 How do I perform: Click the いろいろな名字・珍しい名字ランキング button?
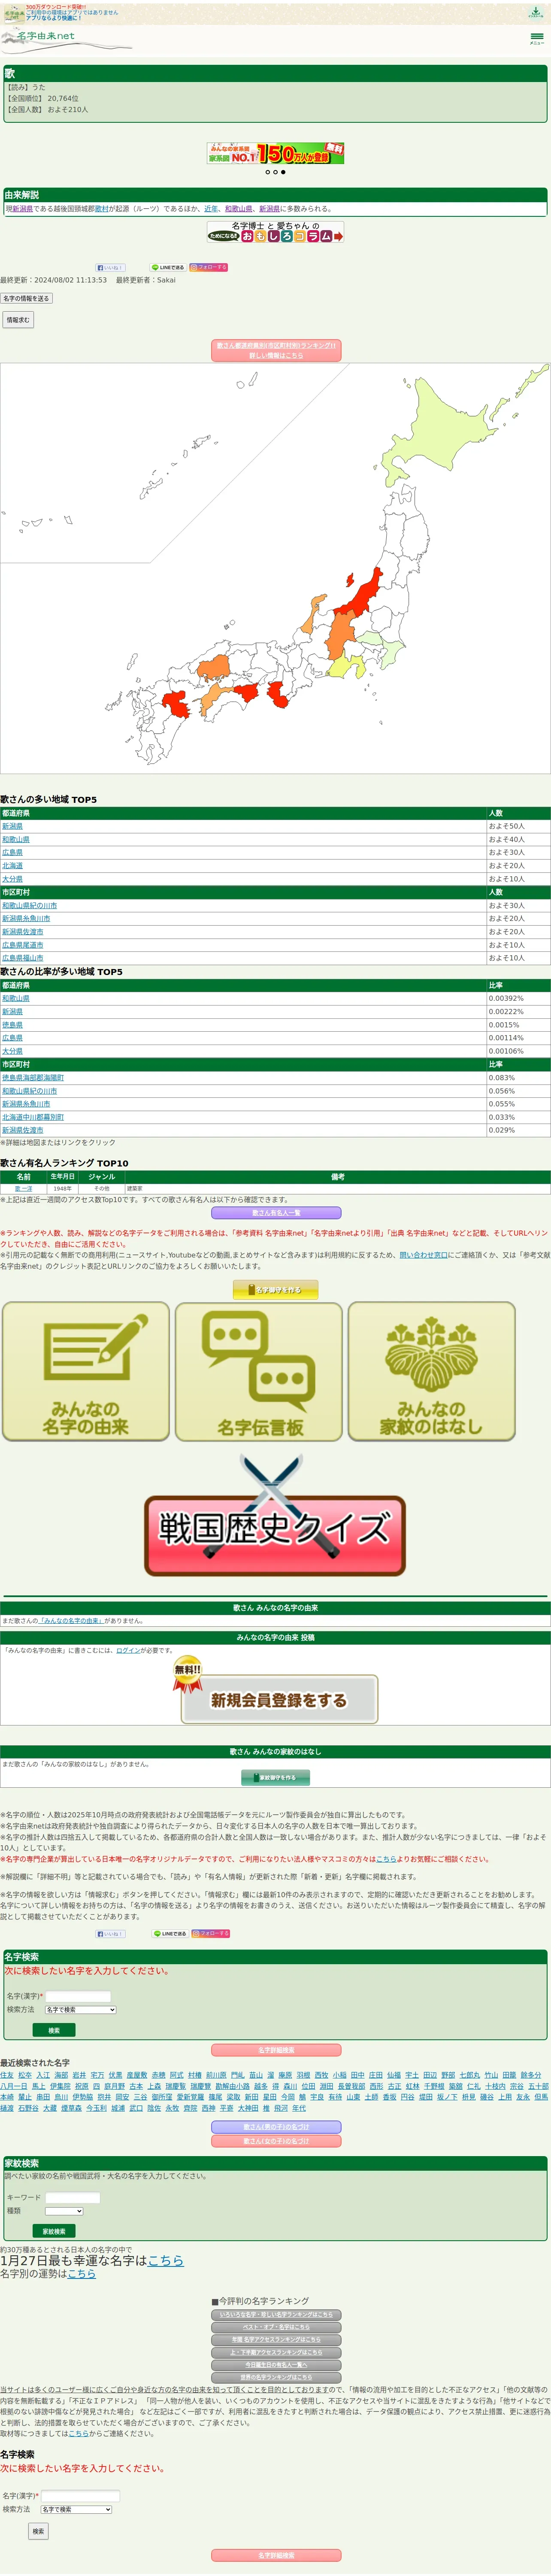pyautogui.click(x=275, y=2315)
